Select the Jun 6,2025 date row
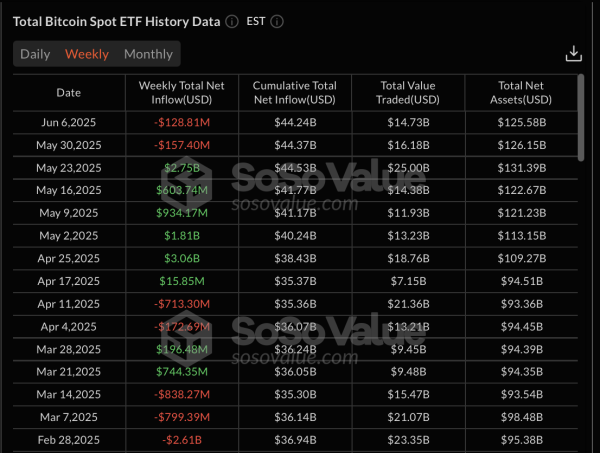 tap(68, 122)
